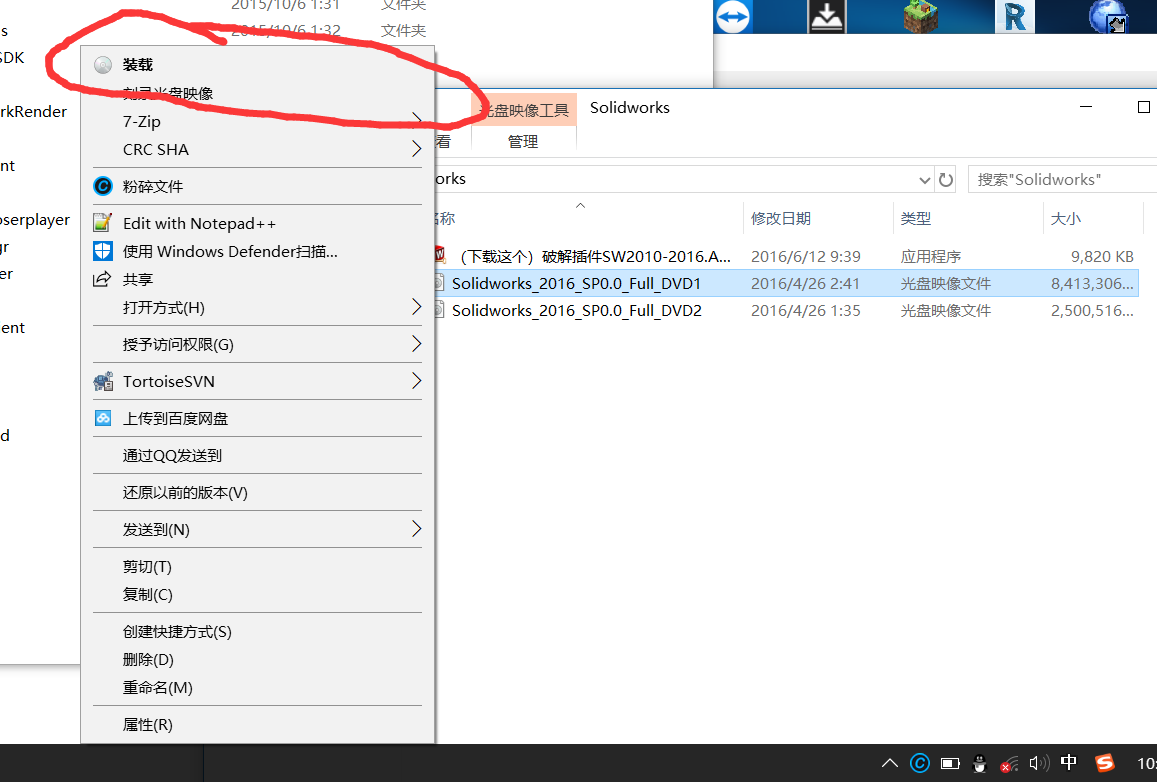Click the volume speaker tray icon
The height and width of the screenshot is (782, 1157).
(x=1039, y=764)
